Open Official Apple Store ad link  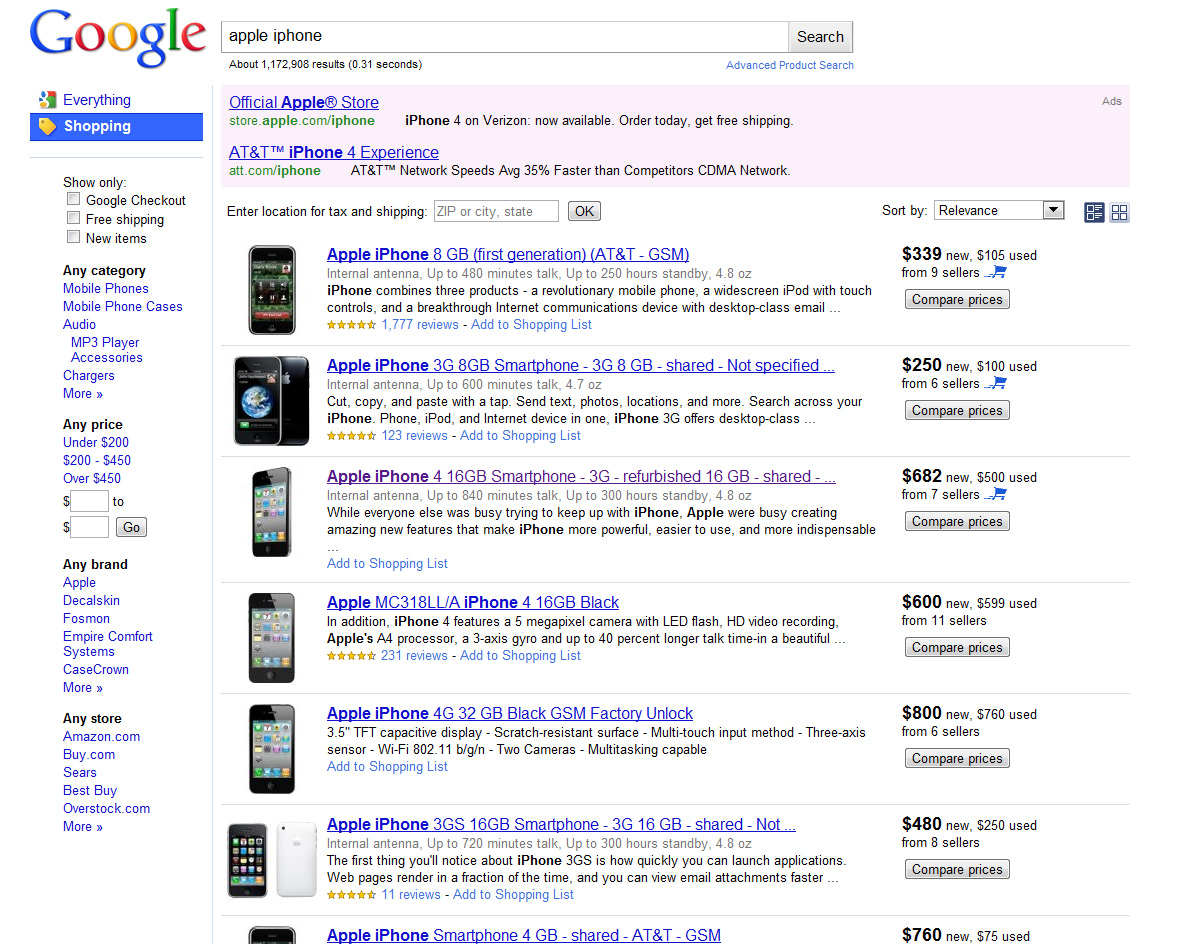click(304, 103)
